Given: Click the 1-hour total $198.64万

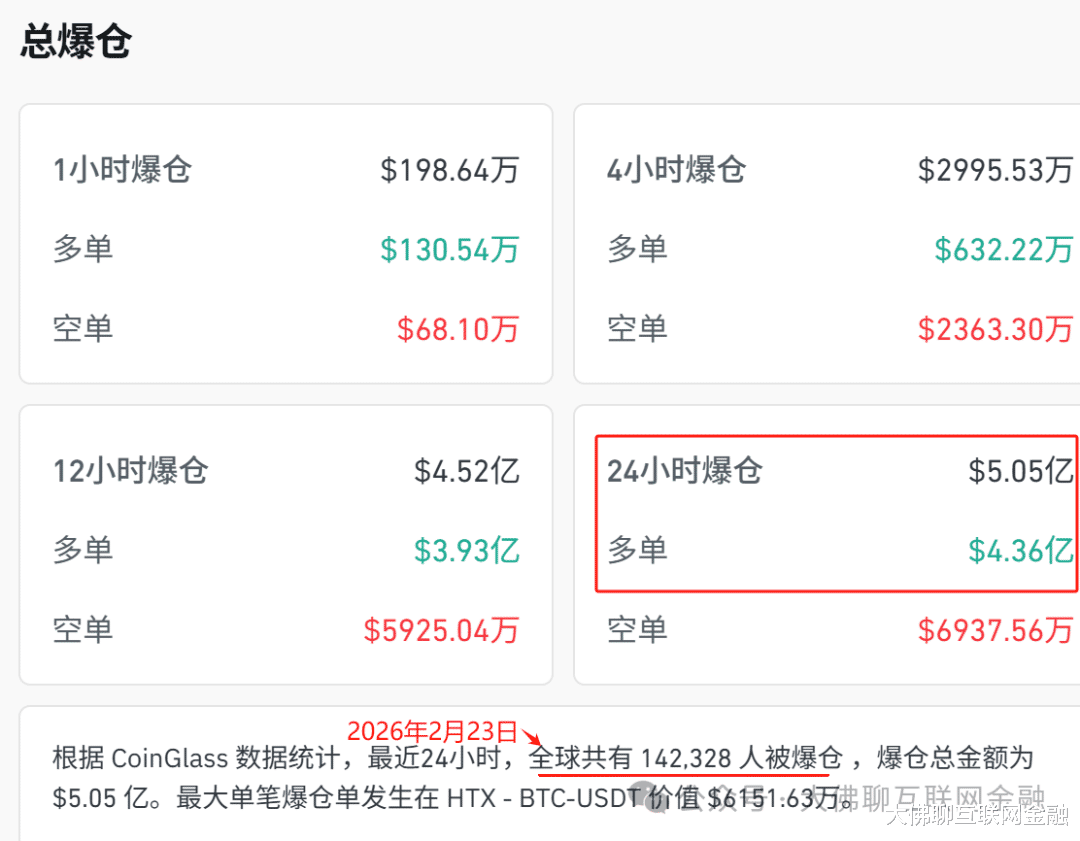Looking at the screenshot, I should (x=449, y=169).
